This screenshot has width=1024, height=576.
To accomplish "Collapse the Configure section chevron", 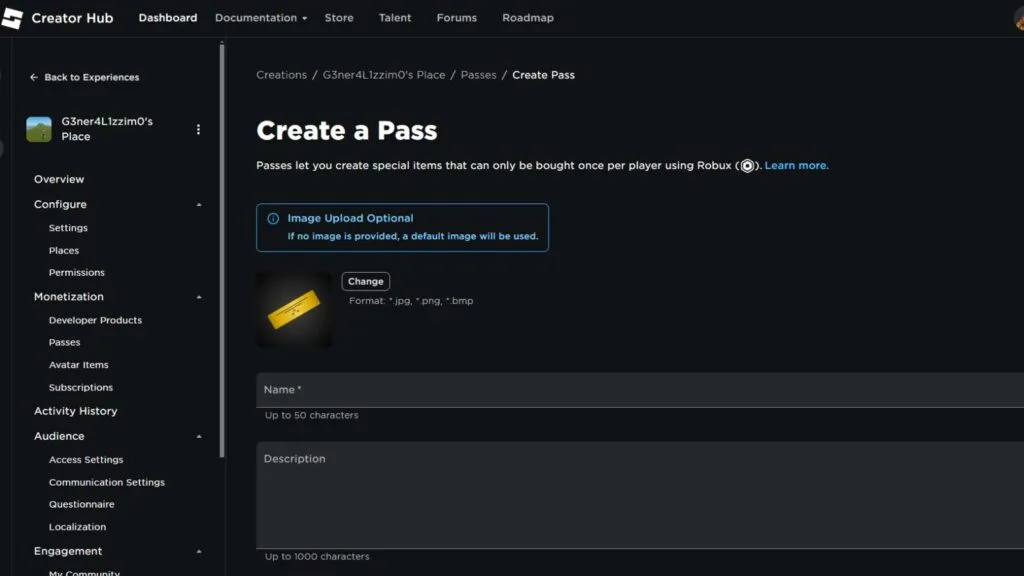I will coord(199,205).
